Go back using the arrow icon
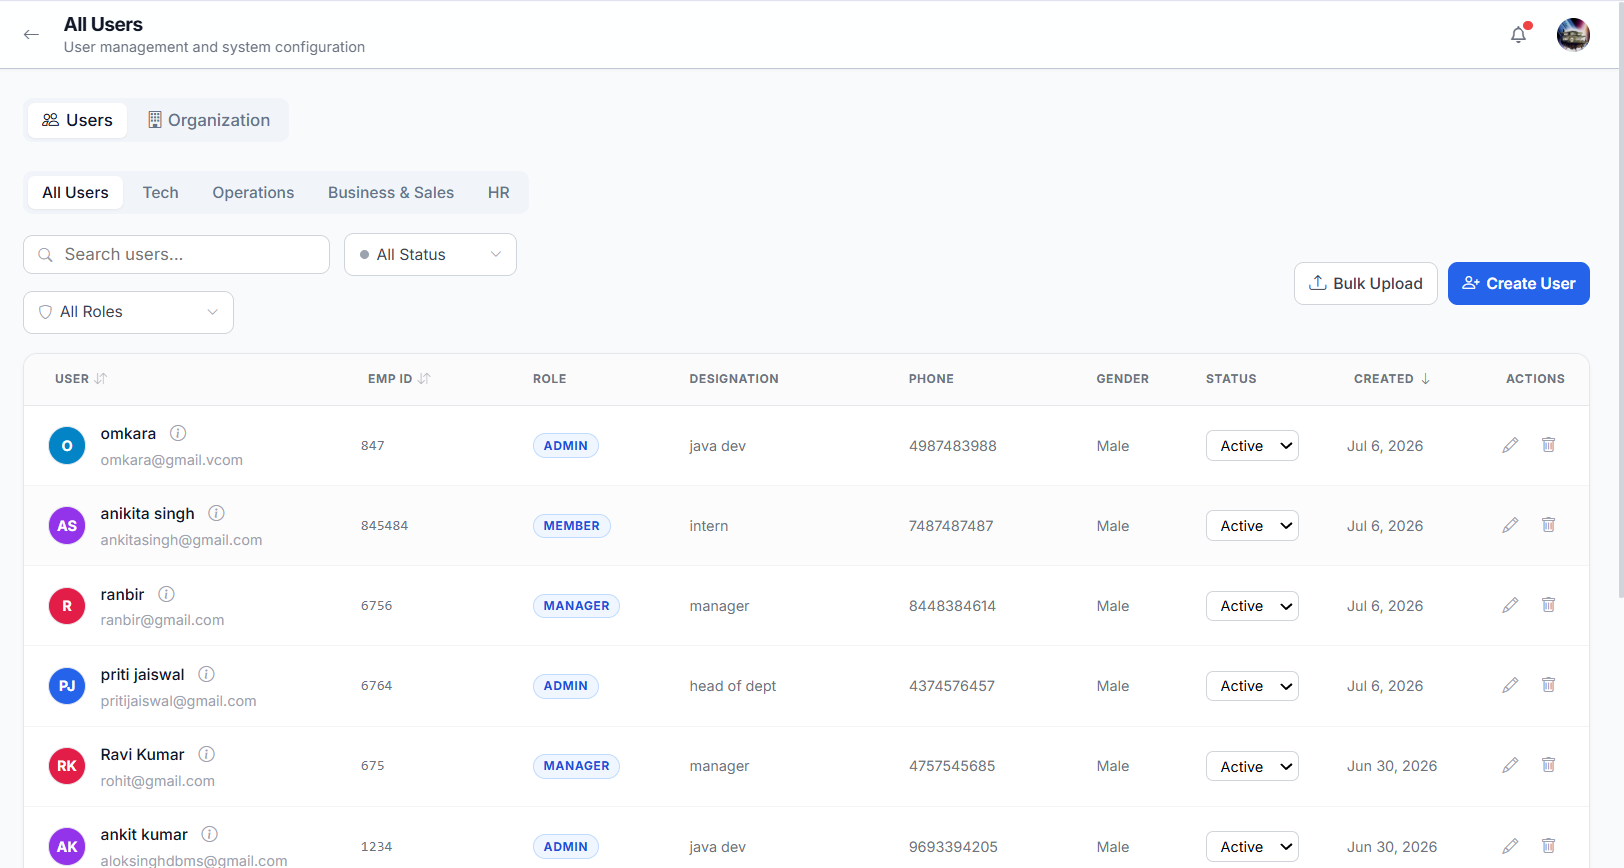This screenshot has width=1624, height=868. click(x=31, y=34)
